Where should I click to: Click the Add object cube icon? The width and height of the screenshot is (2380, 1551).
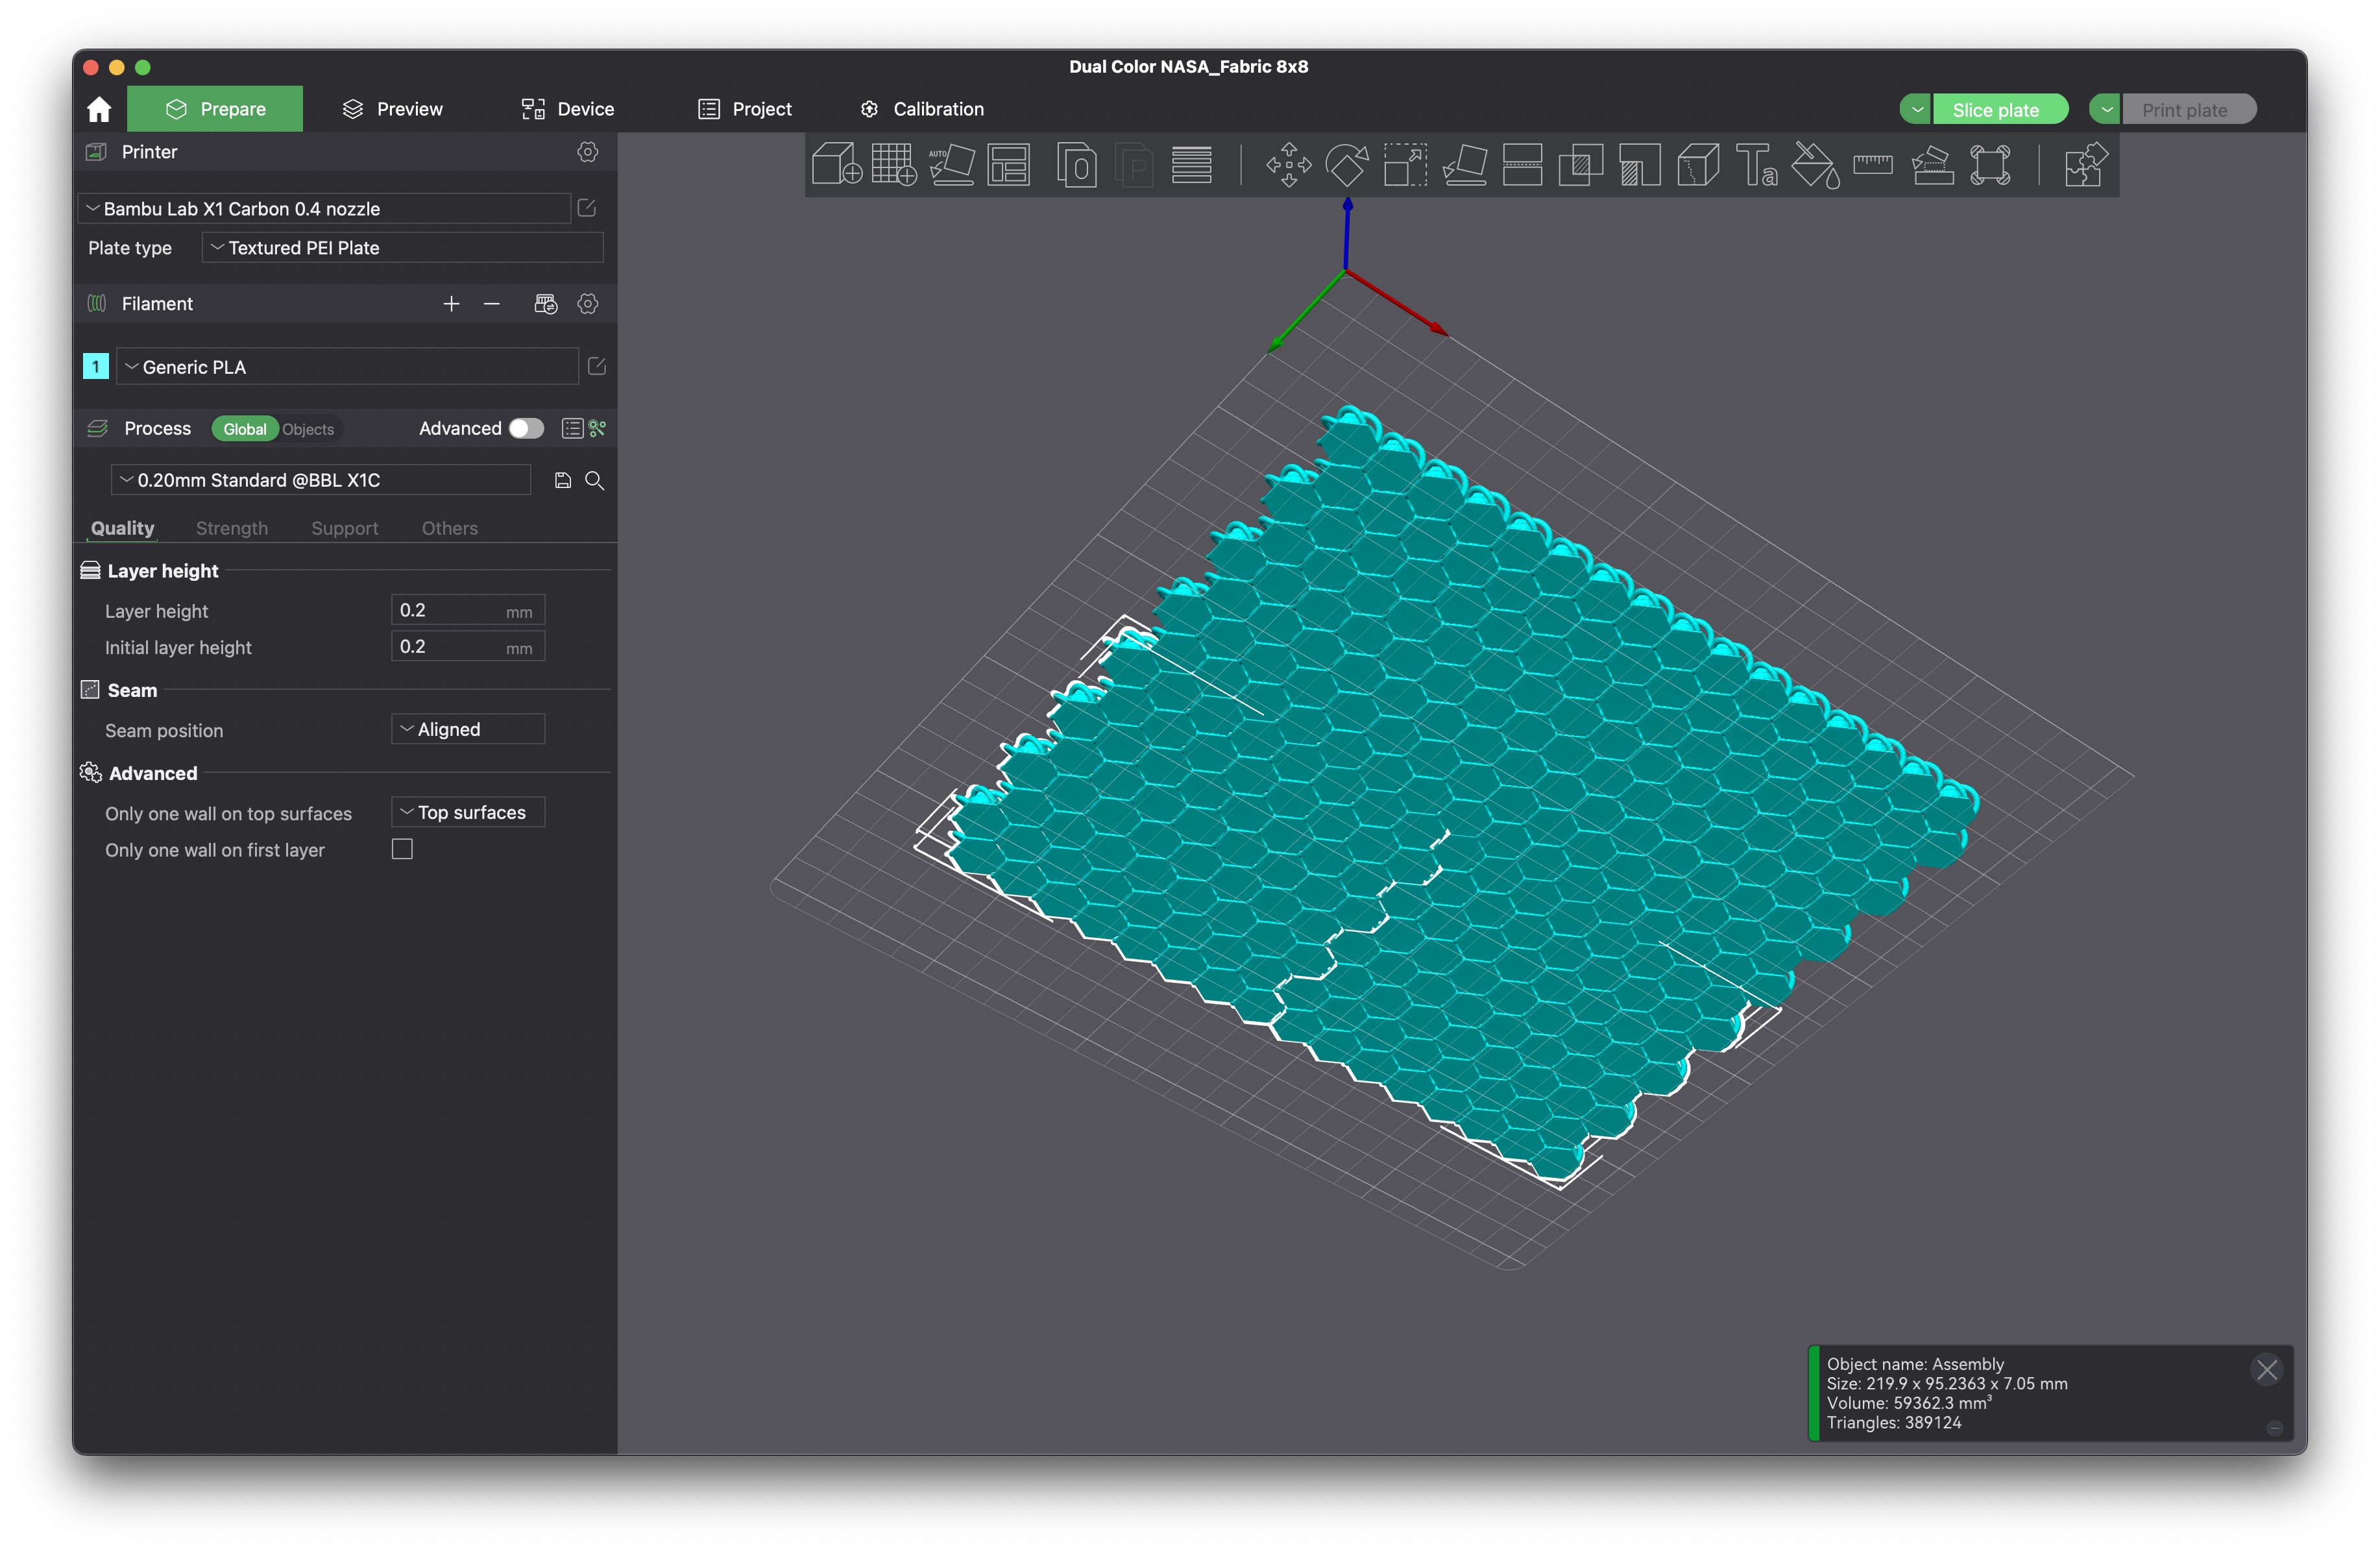(836, 165)
